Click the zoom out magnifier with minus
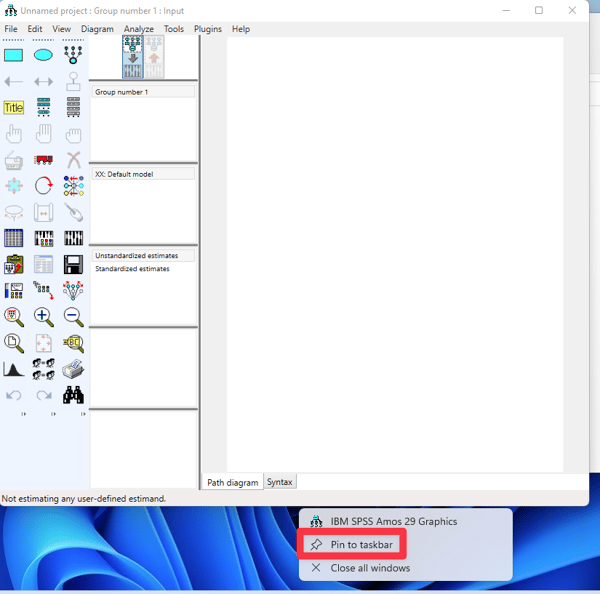Image resolution: width=600 pixels, height=594 pixels. 73,317
